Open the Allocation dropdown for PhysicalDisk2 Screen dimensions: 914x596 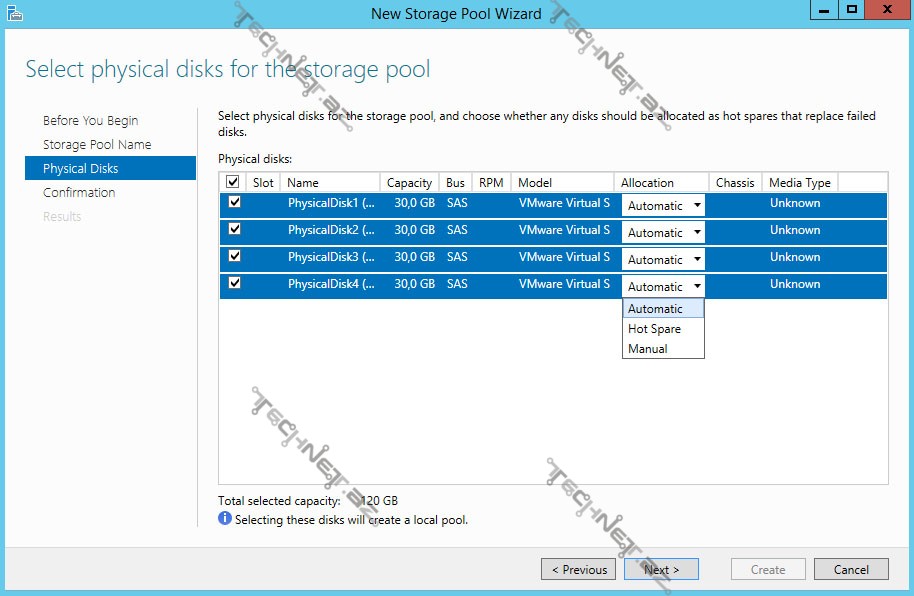(x=664, y=232)
